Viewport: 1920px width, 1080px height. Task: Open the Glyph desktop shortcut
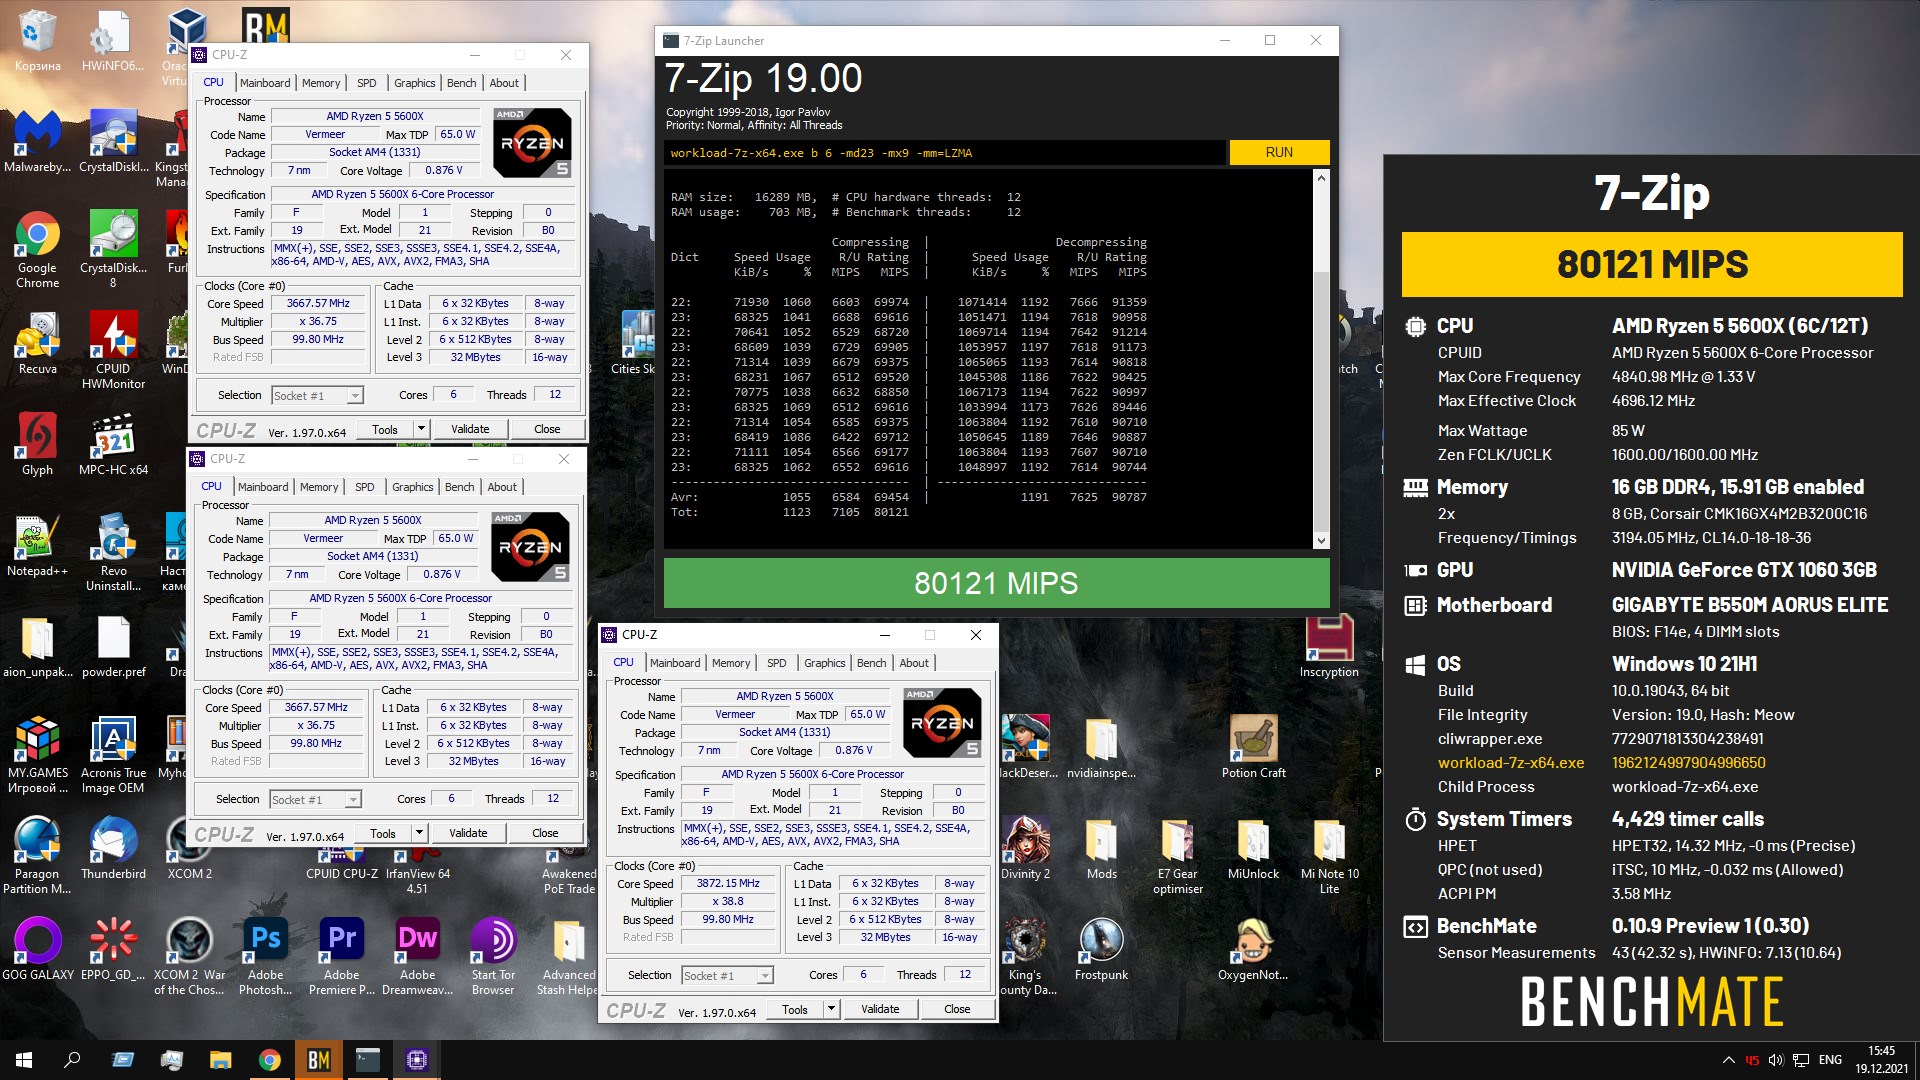click(37, 444)
